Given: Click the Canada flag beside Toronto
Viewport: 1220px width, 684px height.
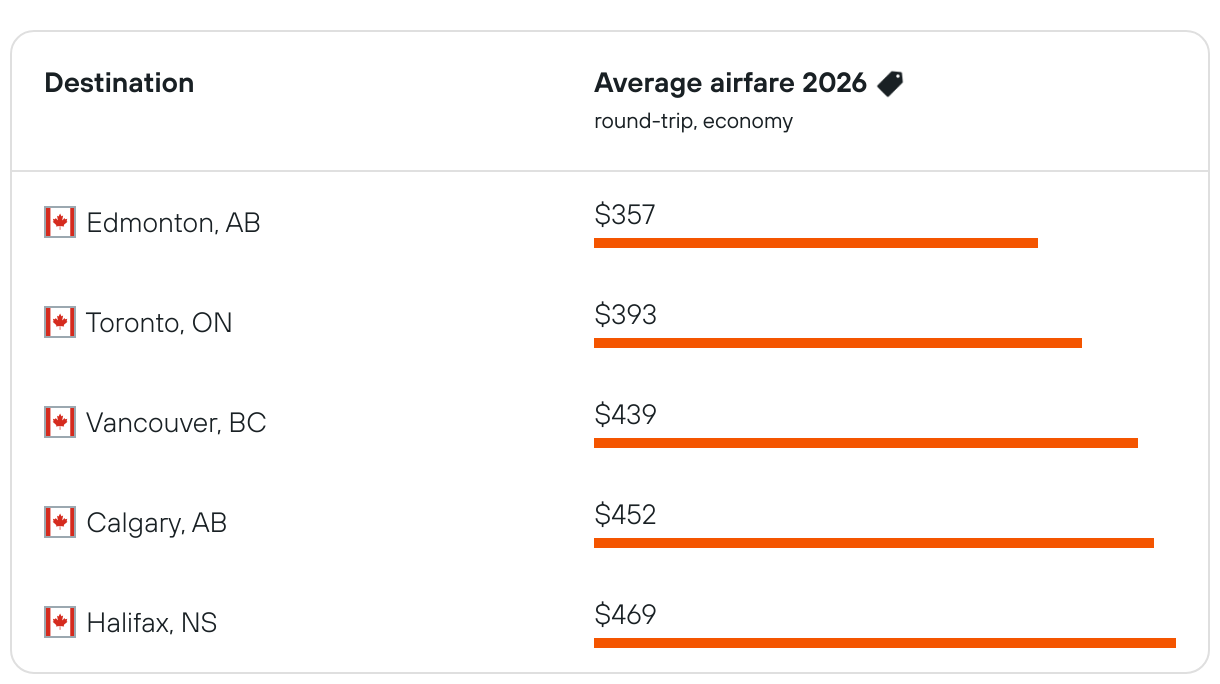Looking at the screenshot, I should [x=60, y=322].
